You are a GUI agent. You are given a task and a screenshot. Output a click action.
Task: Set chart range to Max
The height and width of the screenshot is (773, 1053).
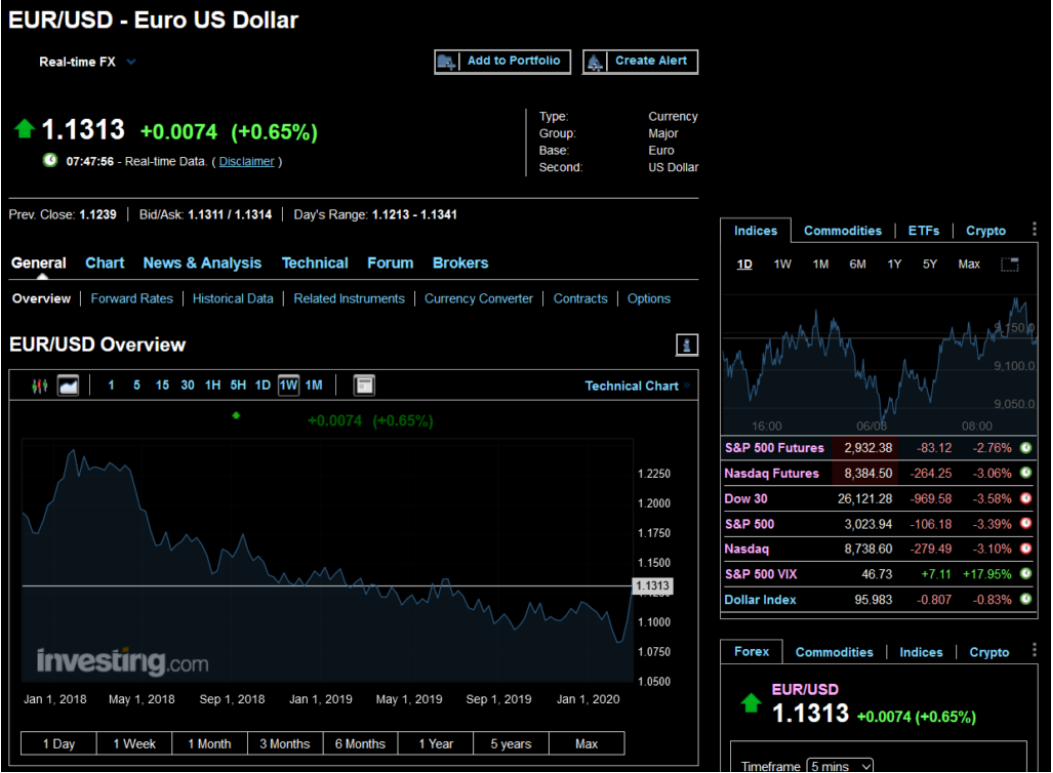586,743
